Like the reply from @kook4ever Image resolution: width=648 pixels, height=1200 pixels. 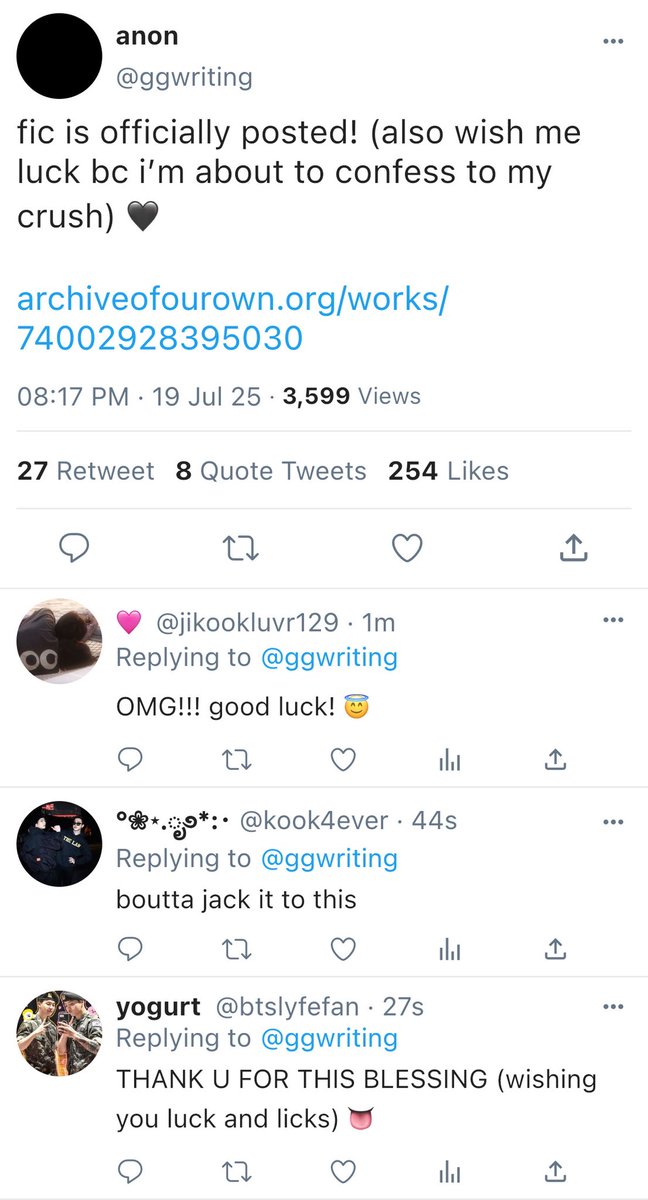[x=343, y=947]
